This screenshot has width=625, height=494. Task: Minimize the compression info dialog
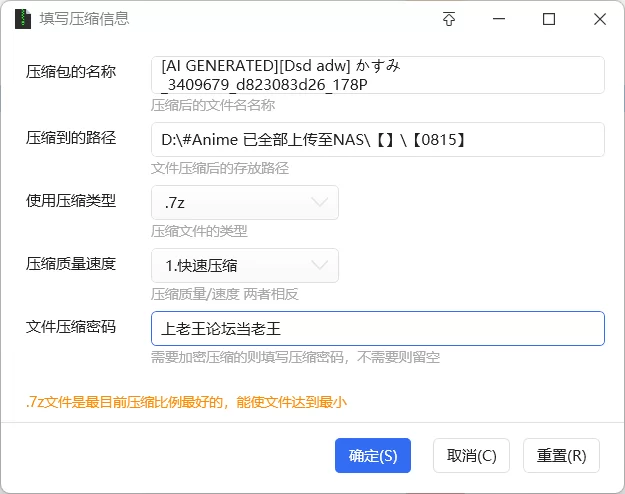tap(499, 19)
